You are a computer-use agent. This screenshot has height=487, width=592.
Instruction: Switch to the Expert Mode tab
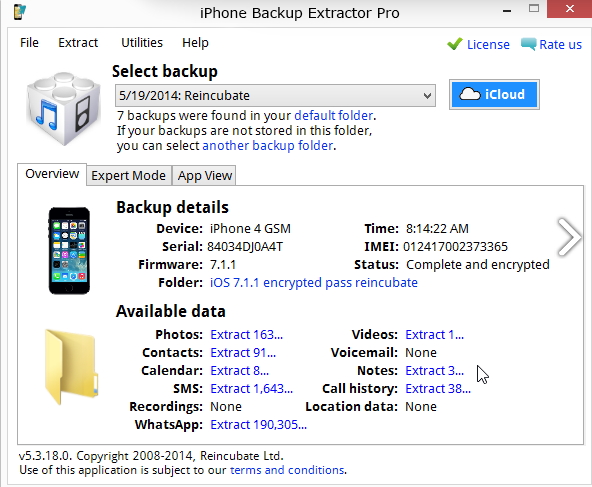pyautogui.click(x=129, y=176)
